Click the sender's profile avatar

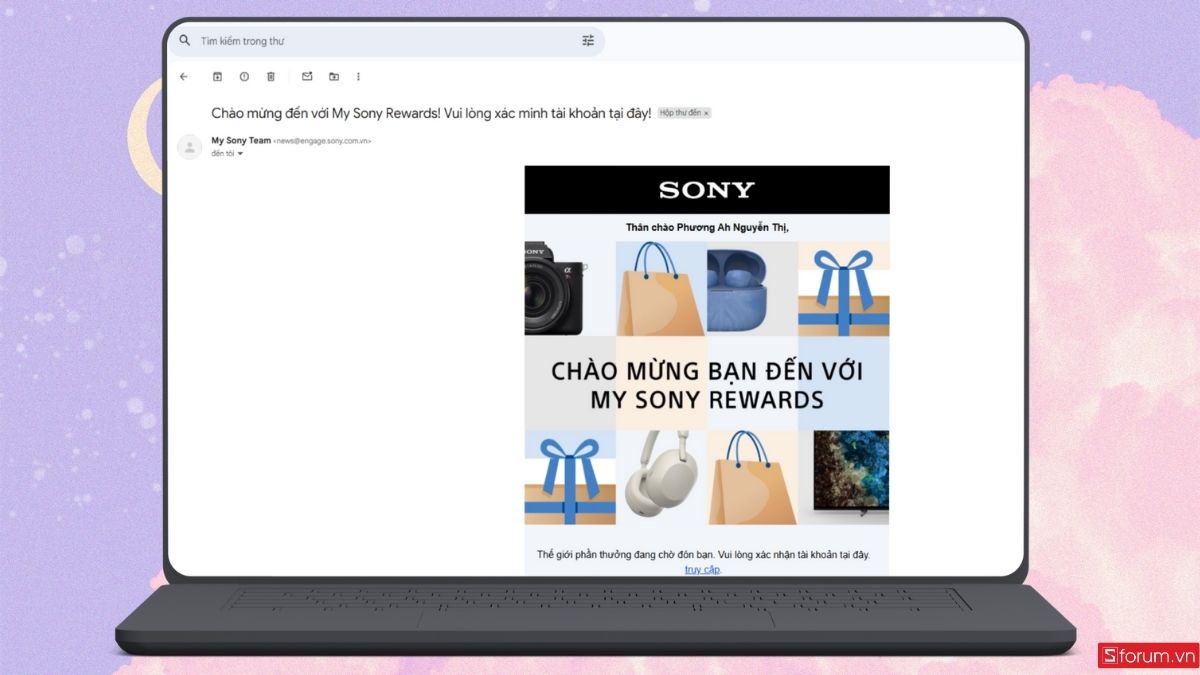[x=190, y=147]
